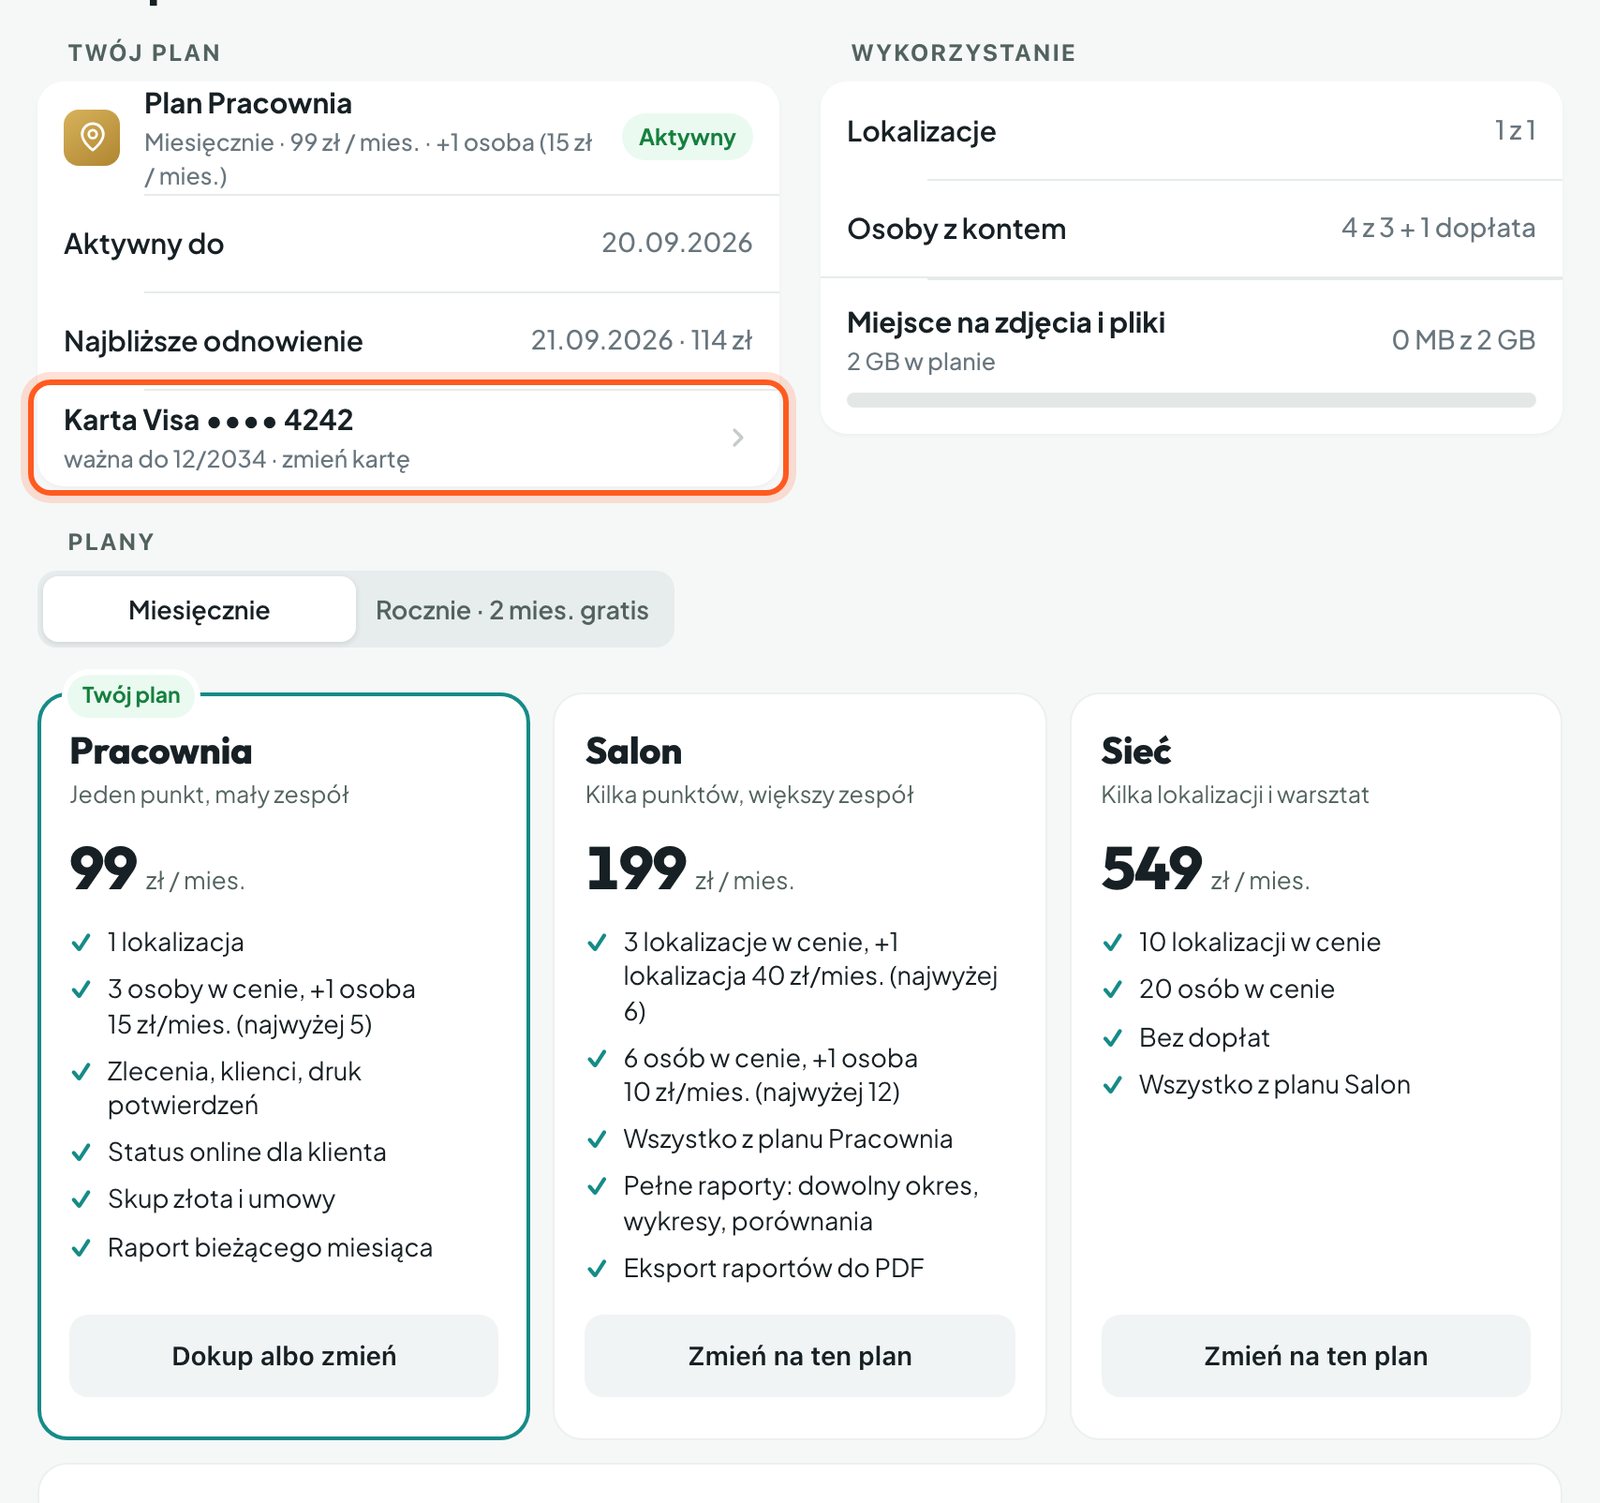Image resolution: width=1600 pixels, height=1503 pixels.
Task: Click the checkmark next to '1 lokalizacja'
Action: pyautogui.click(x=82, y=942)
